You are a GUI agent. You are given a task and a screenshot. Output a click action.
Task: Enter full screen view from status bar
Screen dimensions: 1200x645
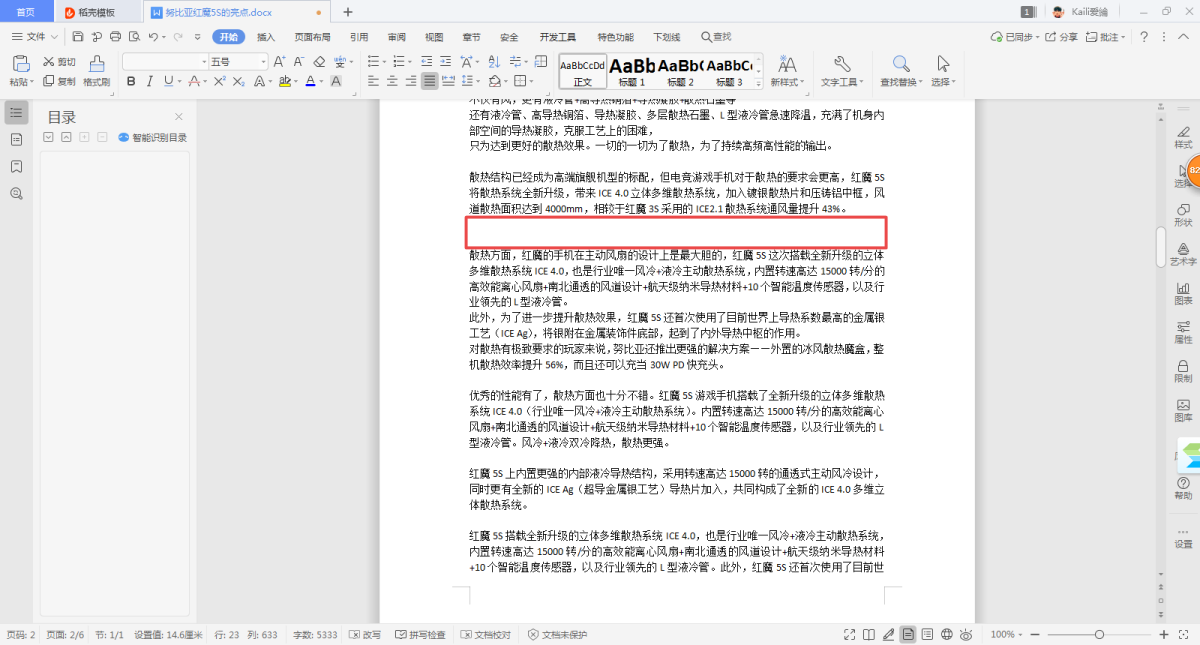849,634
